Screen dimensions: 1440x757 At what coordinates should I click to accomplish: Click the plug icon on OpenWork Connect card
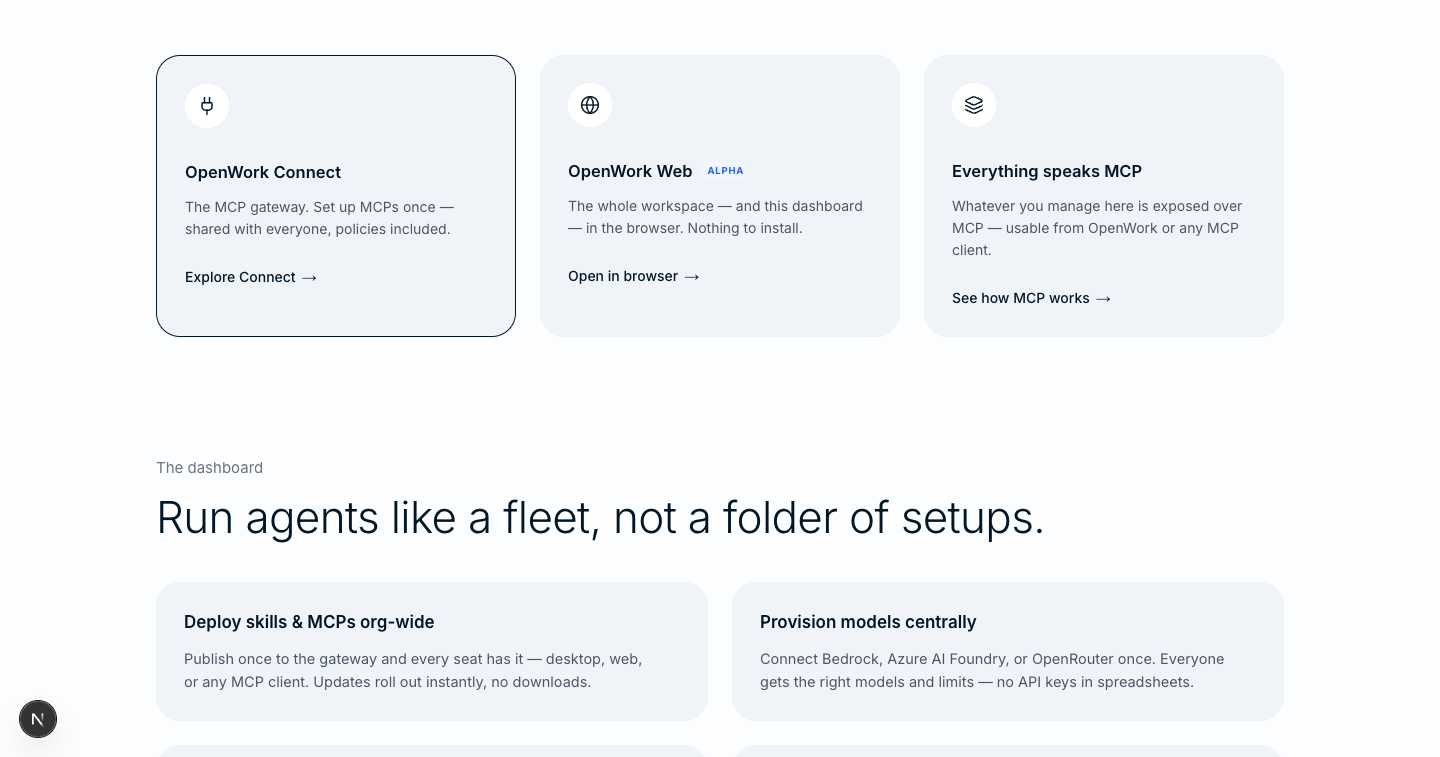coord(207,106)
